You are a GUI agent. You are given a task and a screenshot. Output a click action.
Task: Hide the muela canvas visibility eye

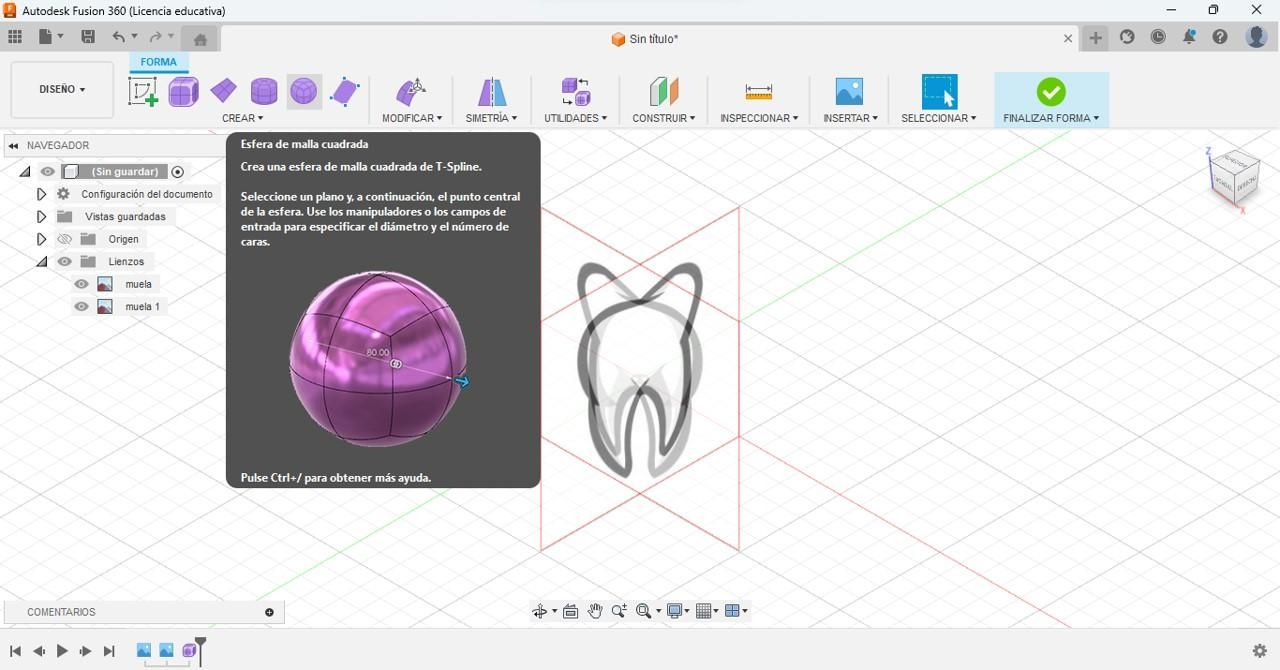(82, 284)
